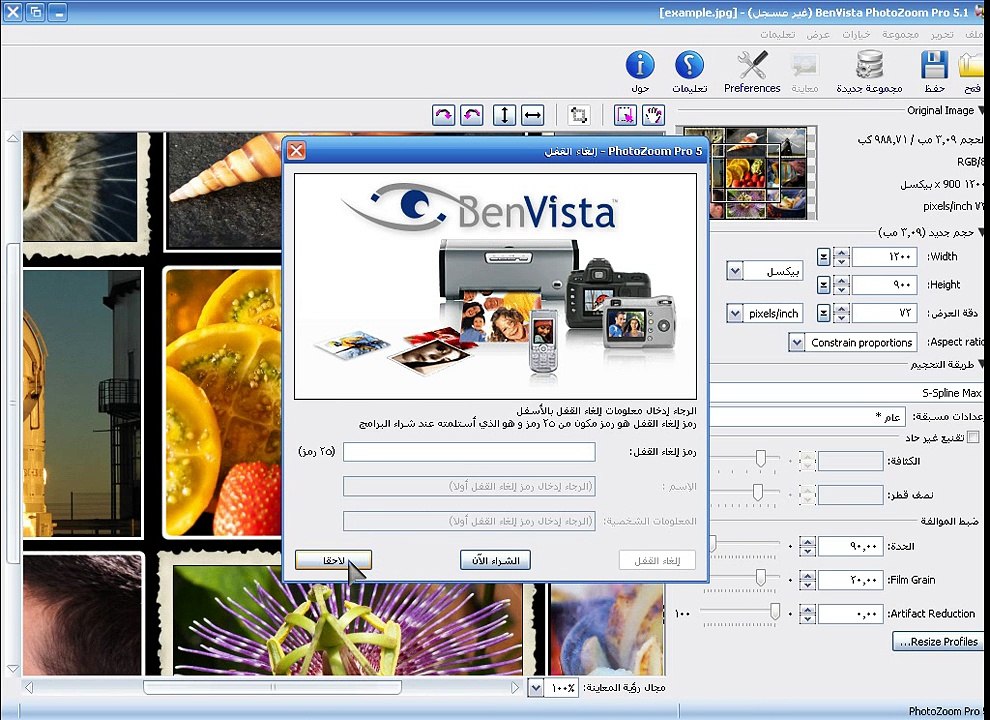Click the Height value field ٩٠٠

point(885,285)
